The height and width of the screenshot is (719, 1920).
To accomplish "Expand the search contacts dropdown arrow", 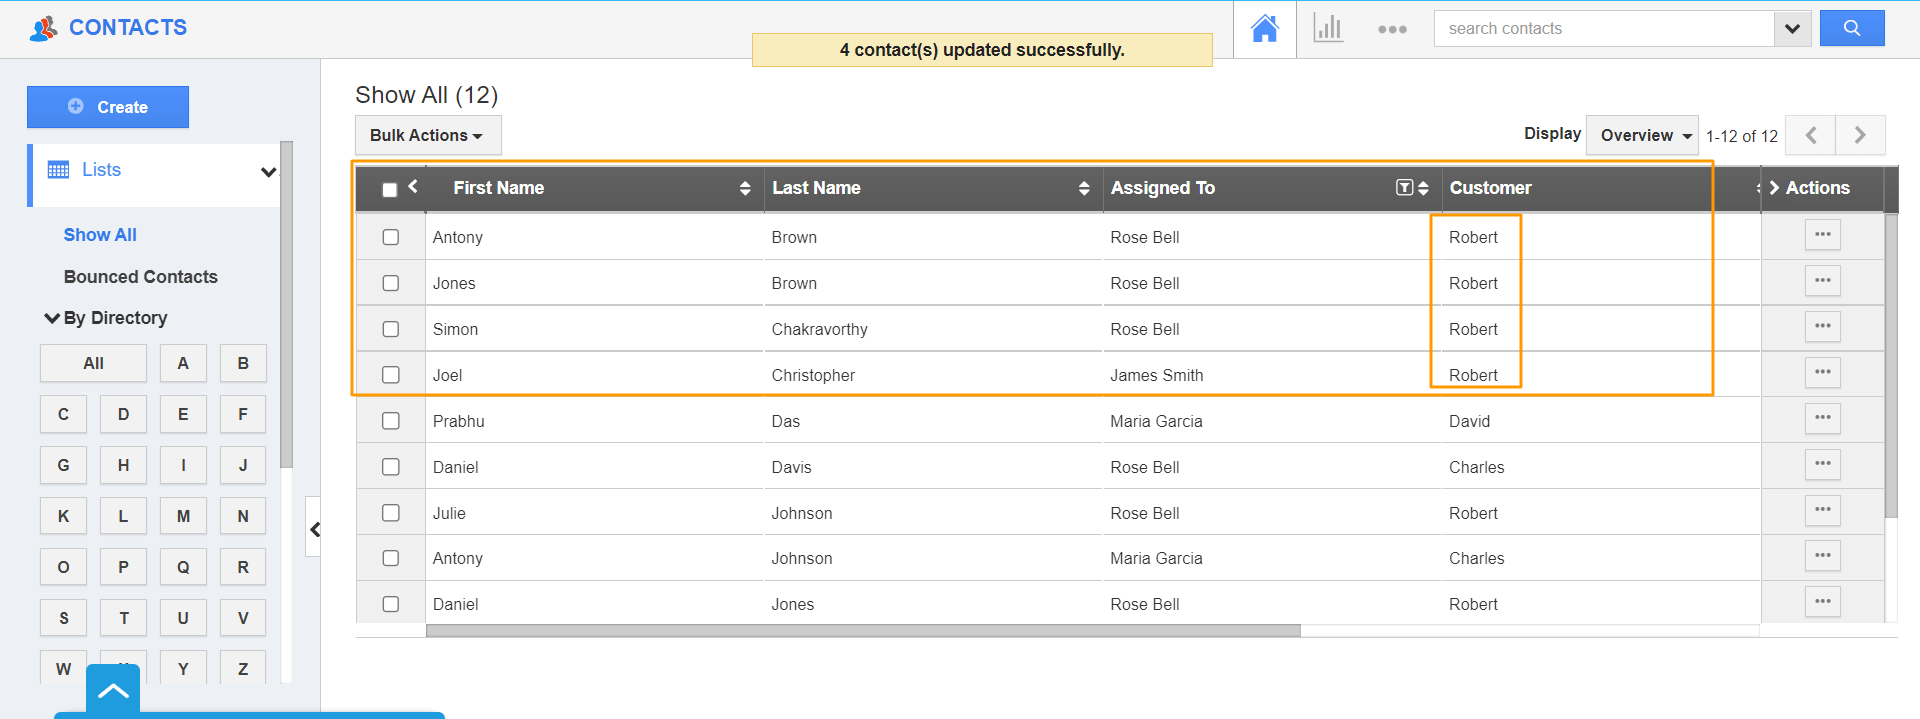I will pyautogui.click(x=1792, y=28).
